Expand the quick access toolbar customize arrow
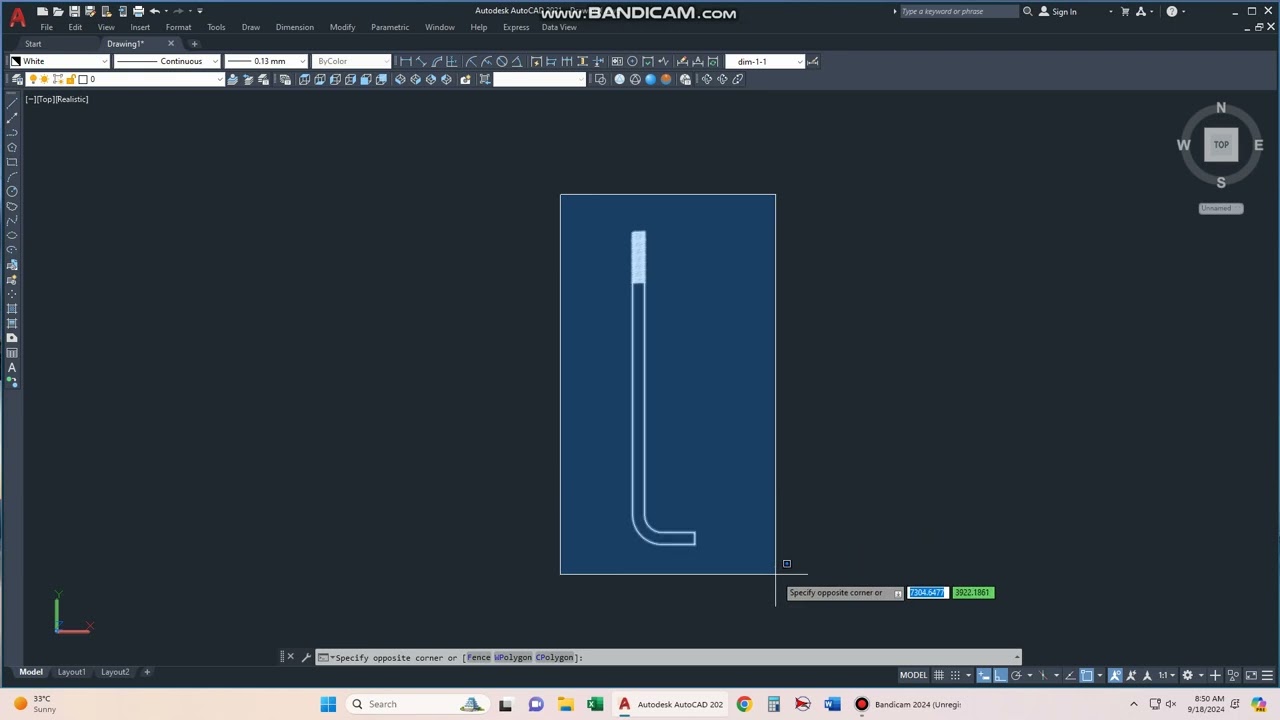 (199, 11)
